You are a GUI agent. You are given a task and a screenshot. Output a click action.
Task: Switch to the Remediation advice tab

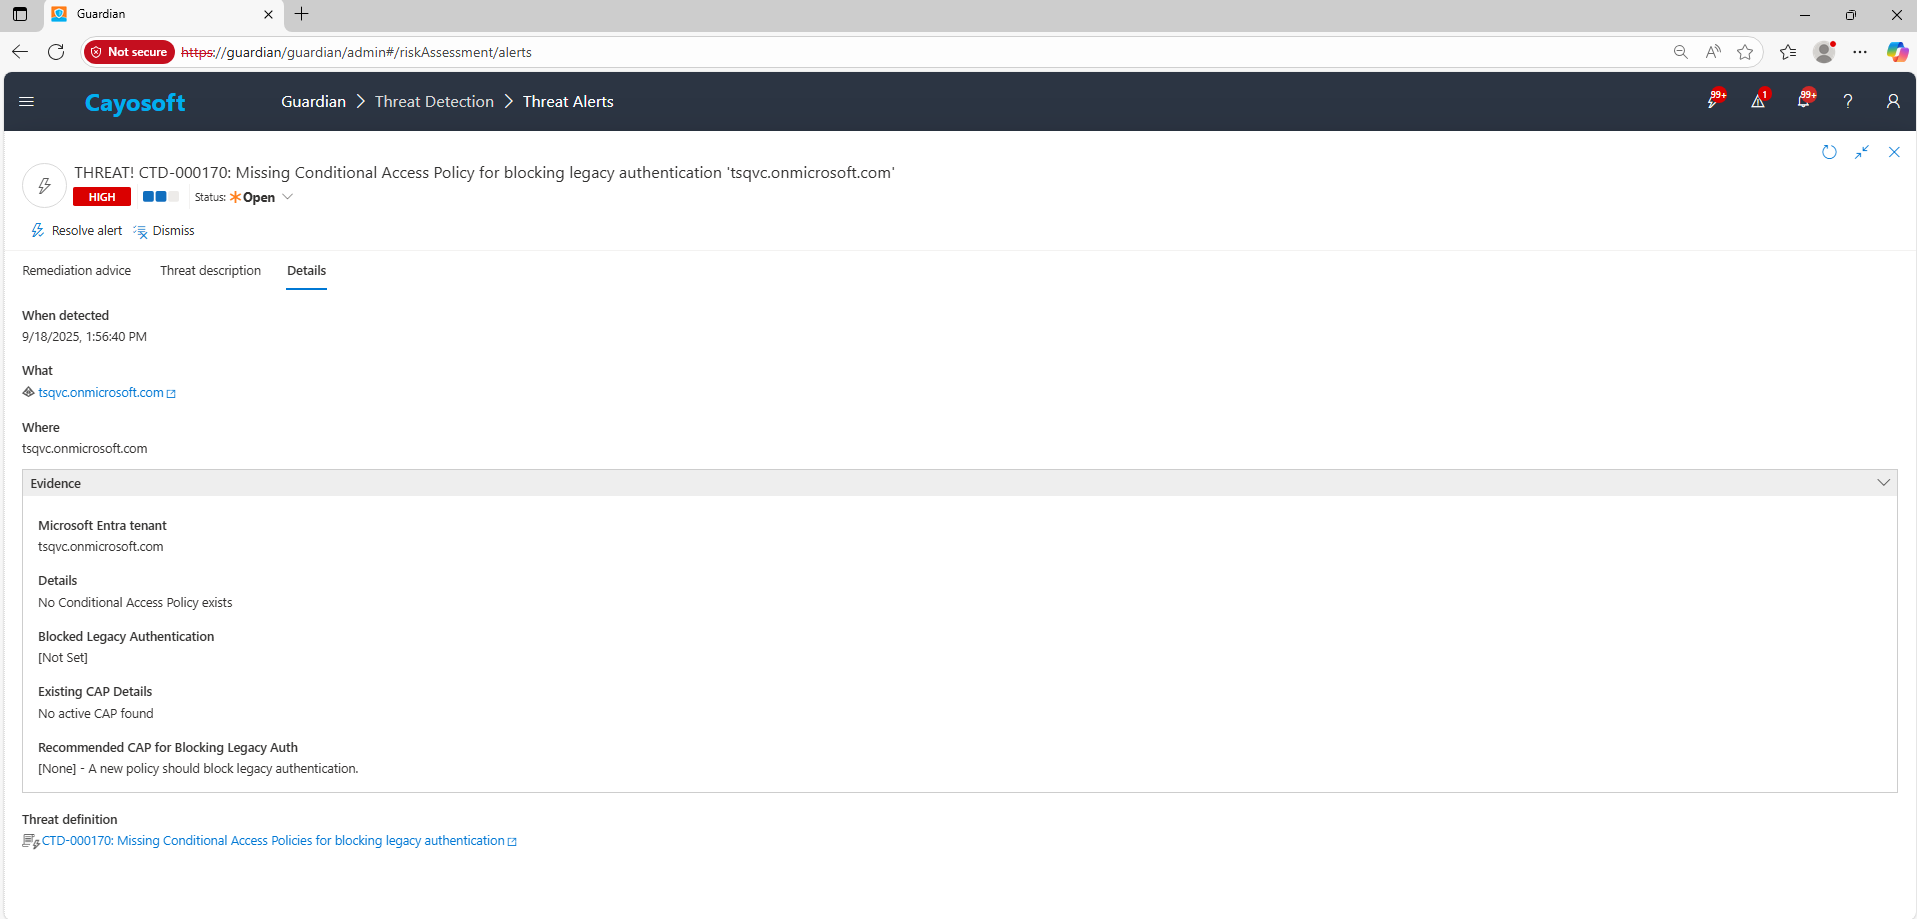click(x=77, y=271)
